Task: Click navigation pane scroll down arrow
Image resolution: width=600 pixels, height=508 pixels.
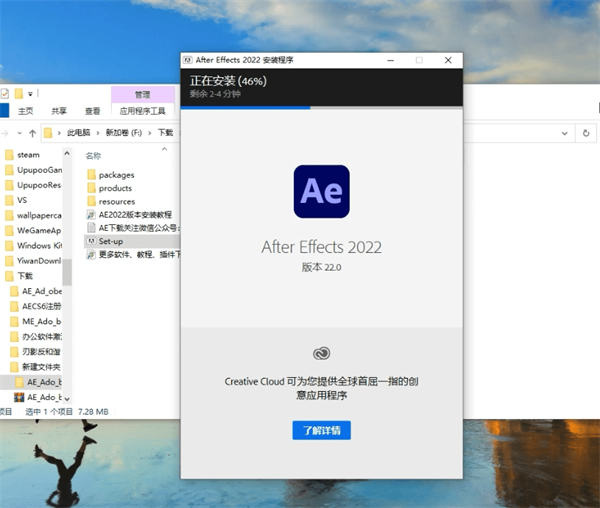Action: tap(67, 399)
